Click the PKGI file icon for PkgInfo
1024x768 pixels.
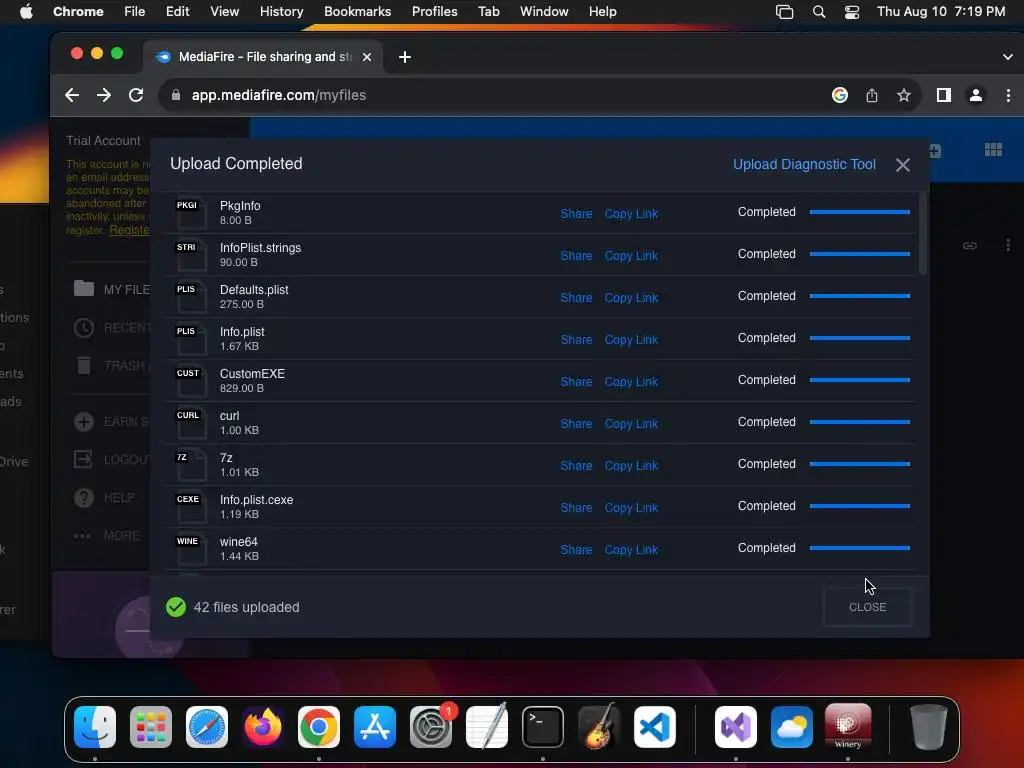tap(190, 212)
